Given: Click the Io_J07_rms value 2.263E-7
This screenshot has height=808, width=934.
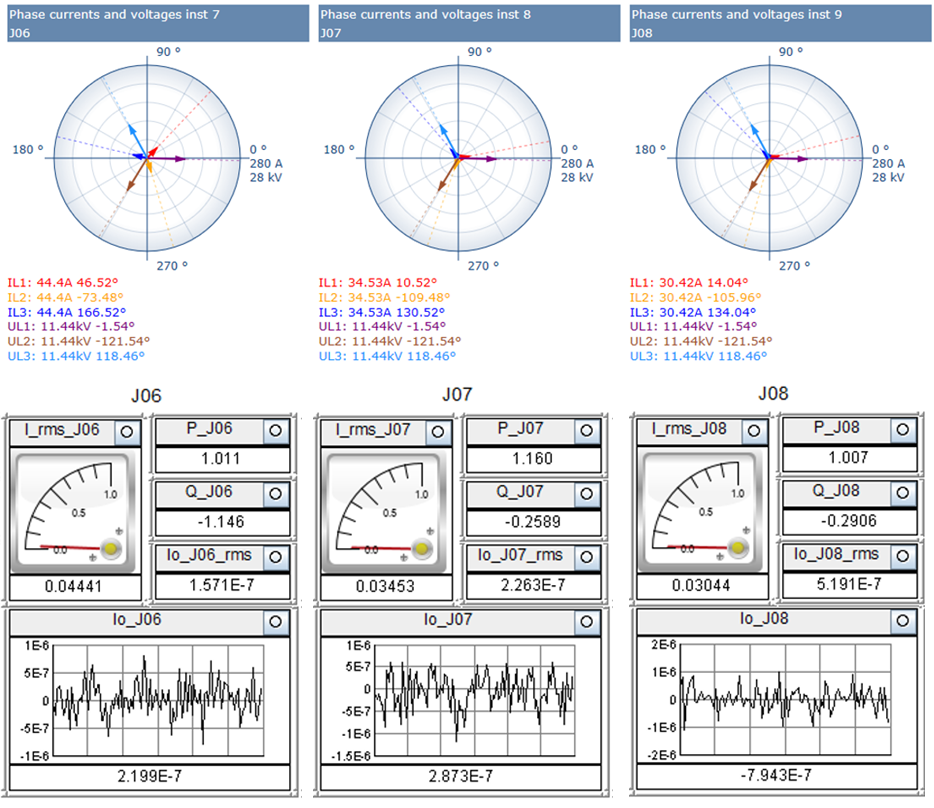Looking at the screenshot, I should coord(533,585).
